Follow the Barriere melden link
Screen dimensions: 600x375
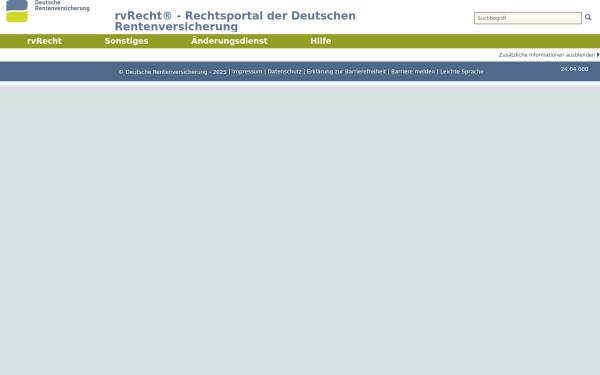[x=413, y=72]
